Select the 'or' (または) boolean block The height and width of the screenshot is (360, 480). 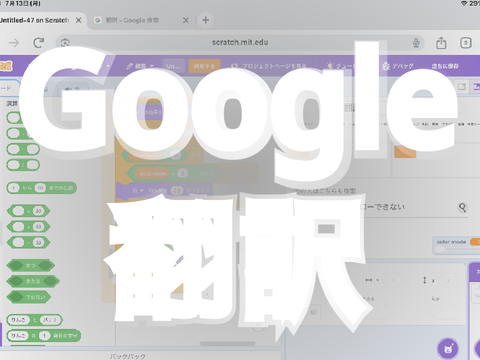click(33, 281)
